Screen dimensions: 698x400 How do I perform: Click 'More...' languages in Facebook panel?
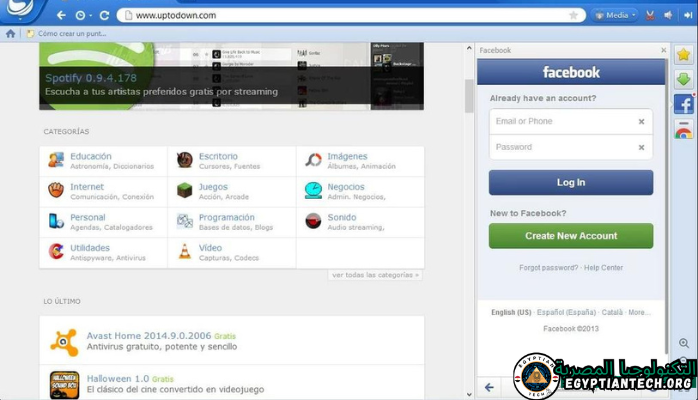click(x=639, y=312)
